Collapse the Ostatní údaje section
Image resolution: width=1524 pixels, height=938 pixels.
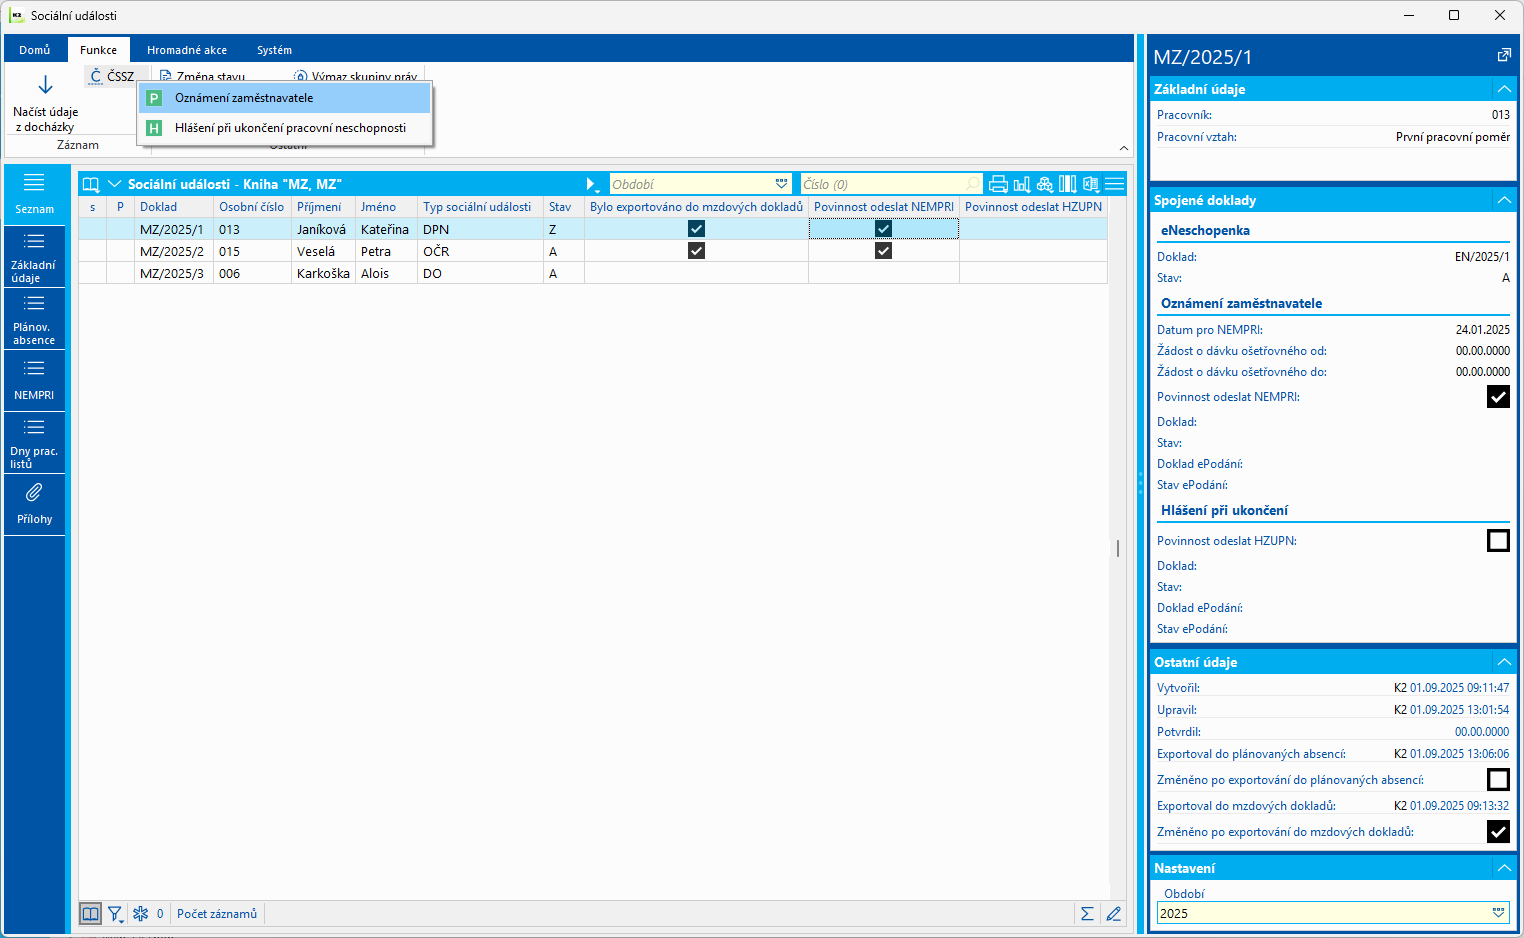(1504, 662)
